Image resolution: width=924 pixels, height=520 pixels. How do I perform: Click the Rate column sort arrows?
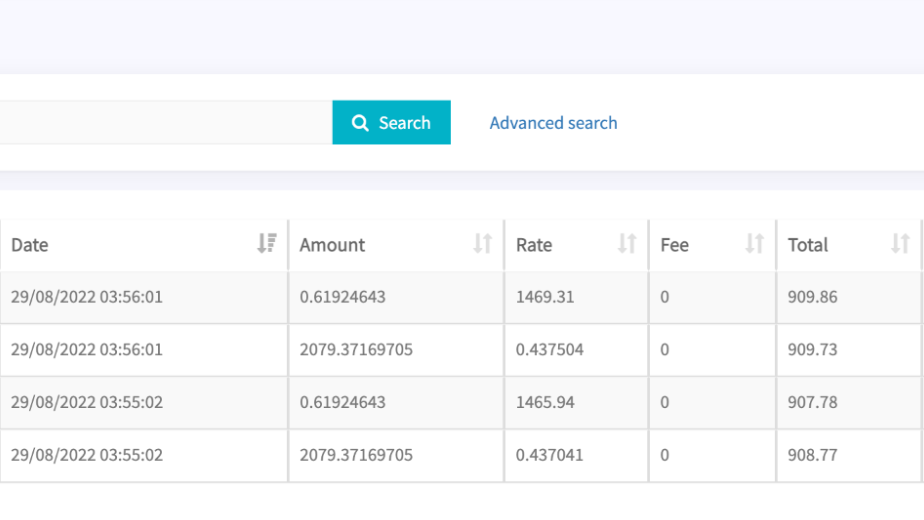627,244
